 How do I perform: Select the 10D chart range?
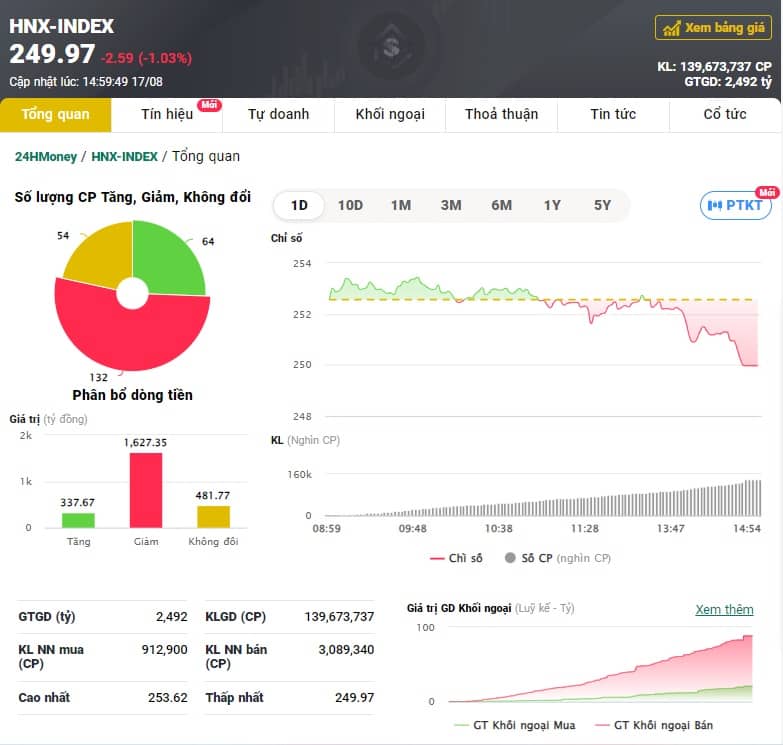(x=350, y=205)
